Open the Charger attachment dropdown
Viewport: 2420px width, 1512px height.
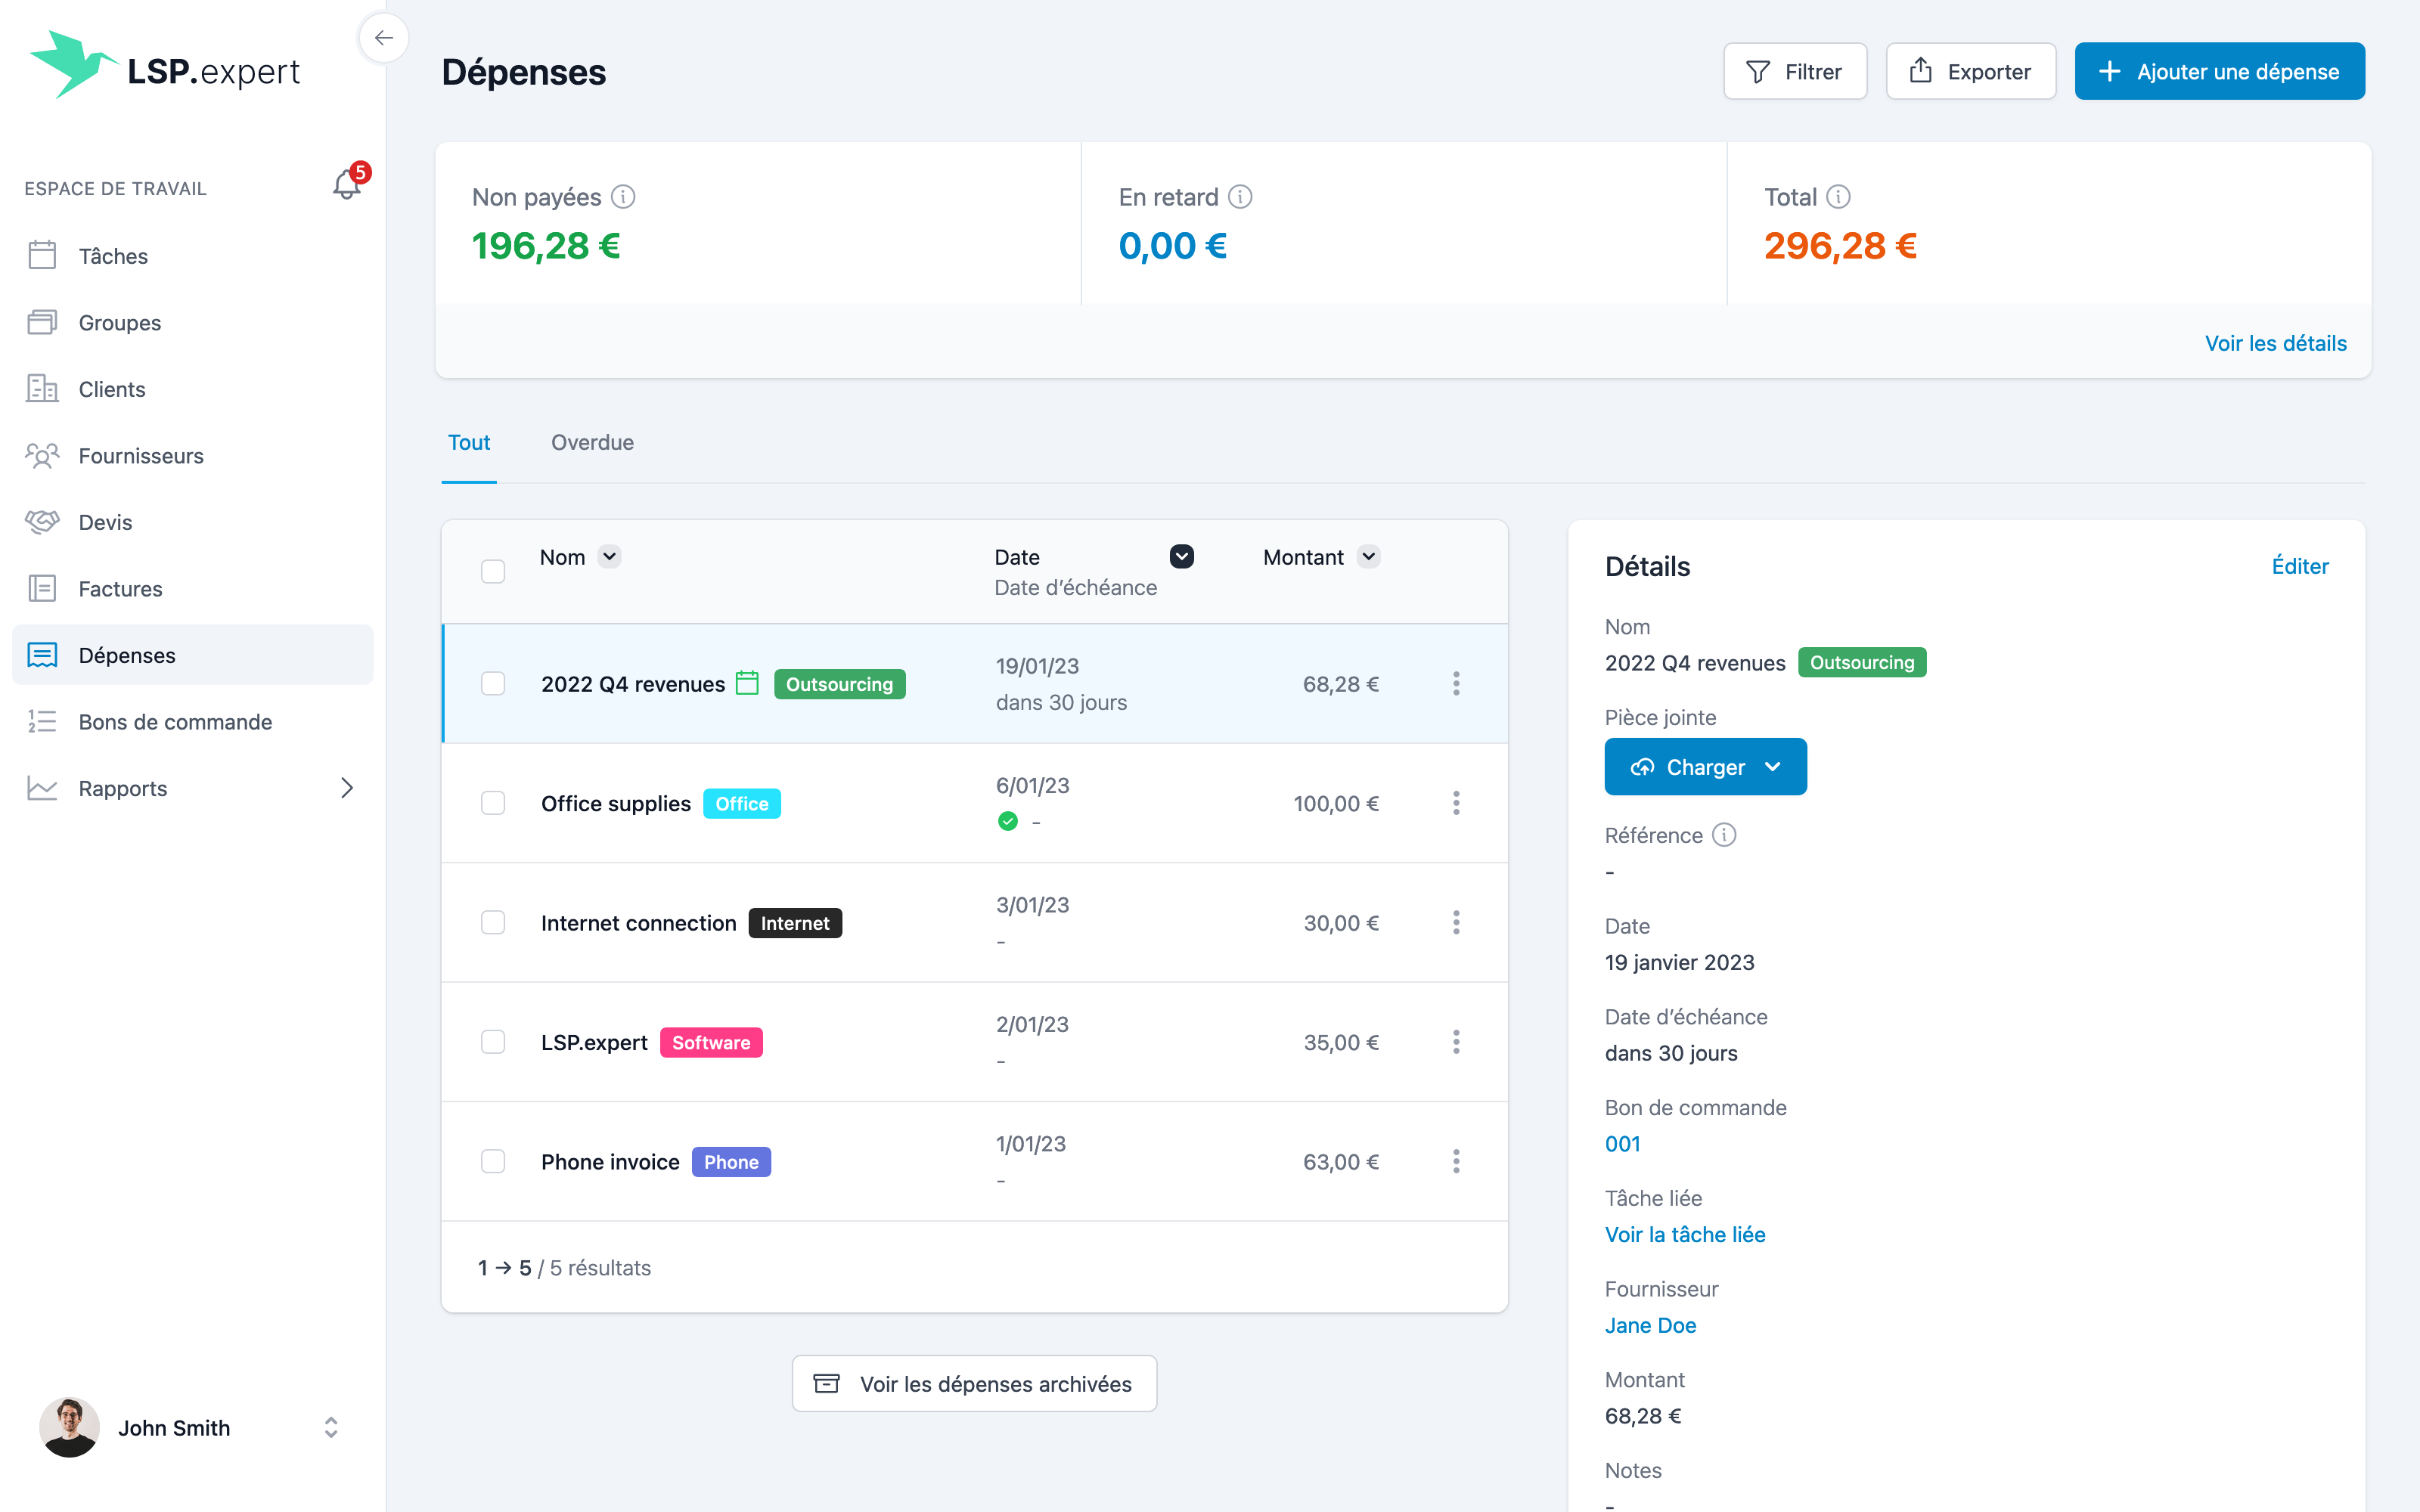tap(1773, 767)
